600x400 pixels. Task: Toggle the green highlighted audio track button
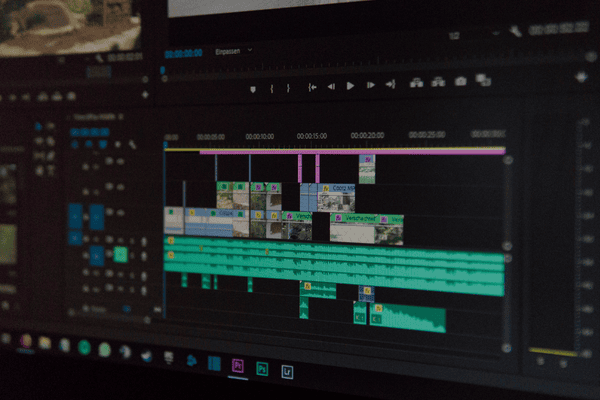tap(120, 254)
